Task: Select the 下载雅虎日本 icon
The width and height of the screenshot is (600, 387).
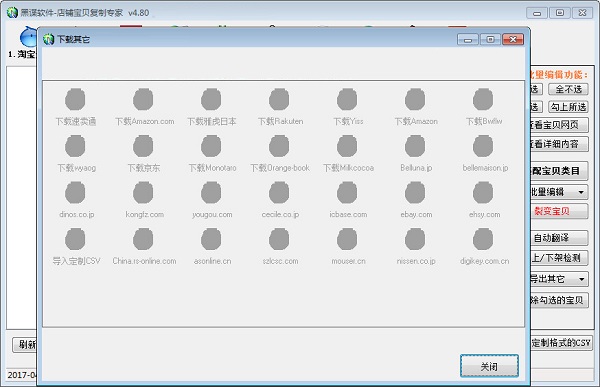Action: (211, 100)
